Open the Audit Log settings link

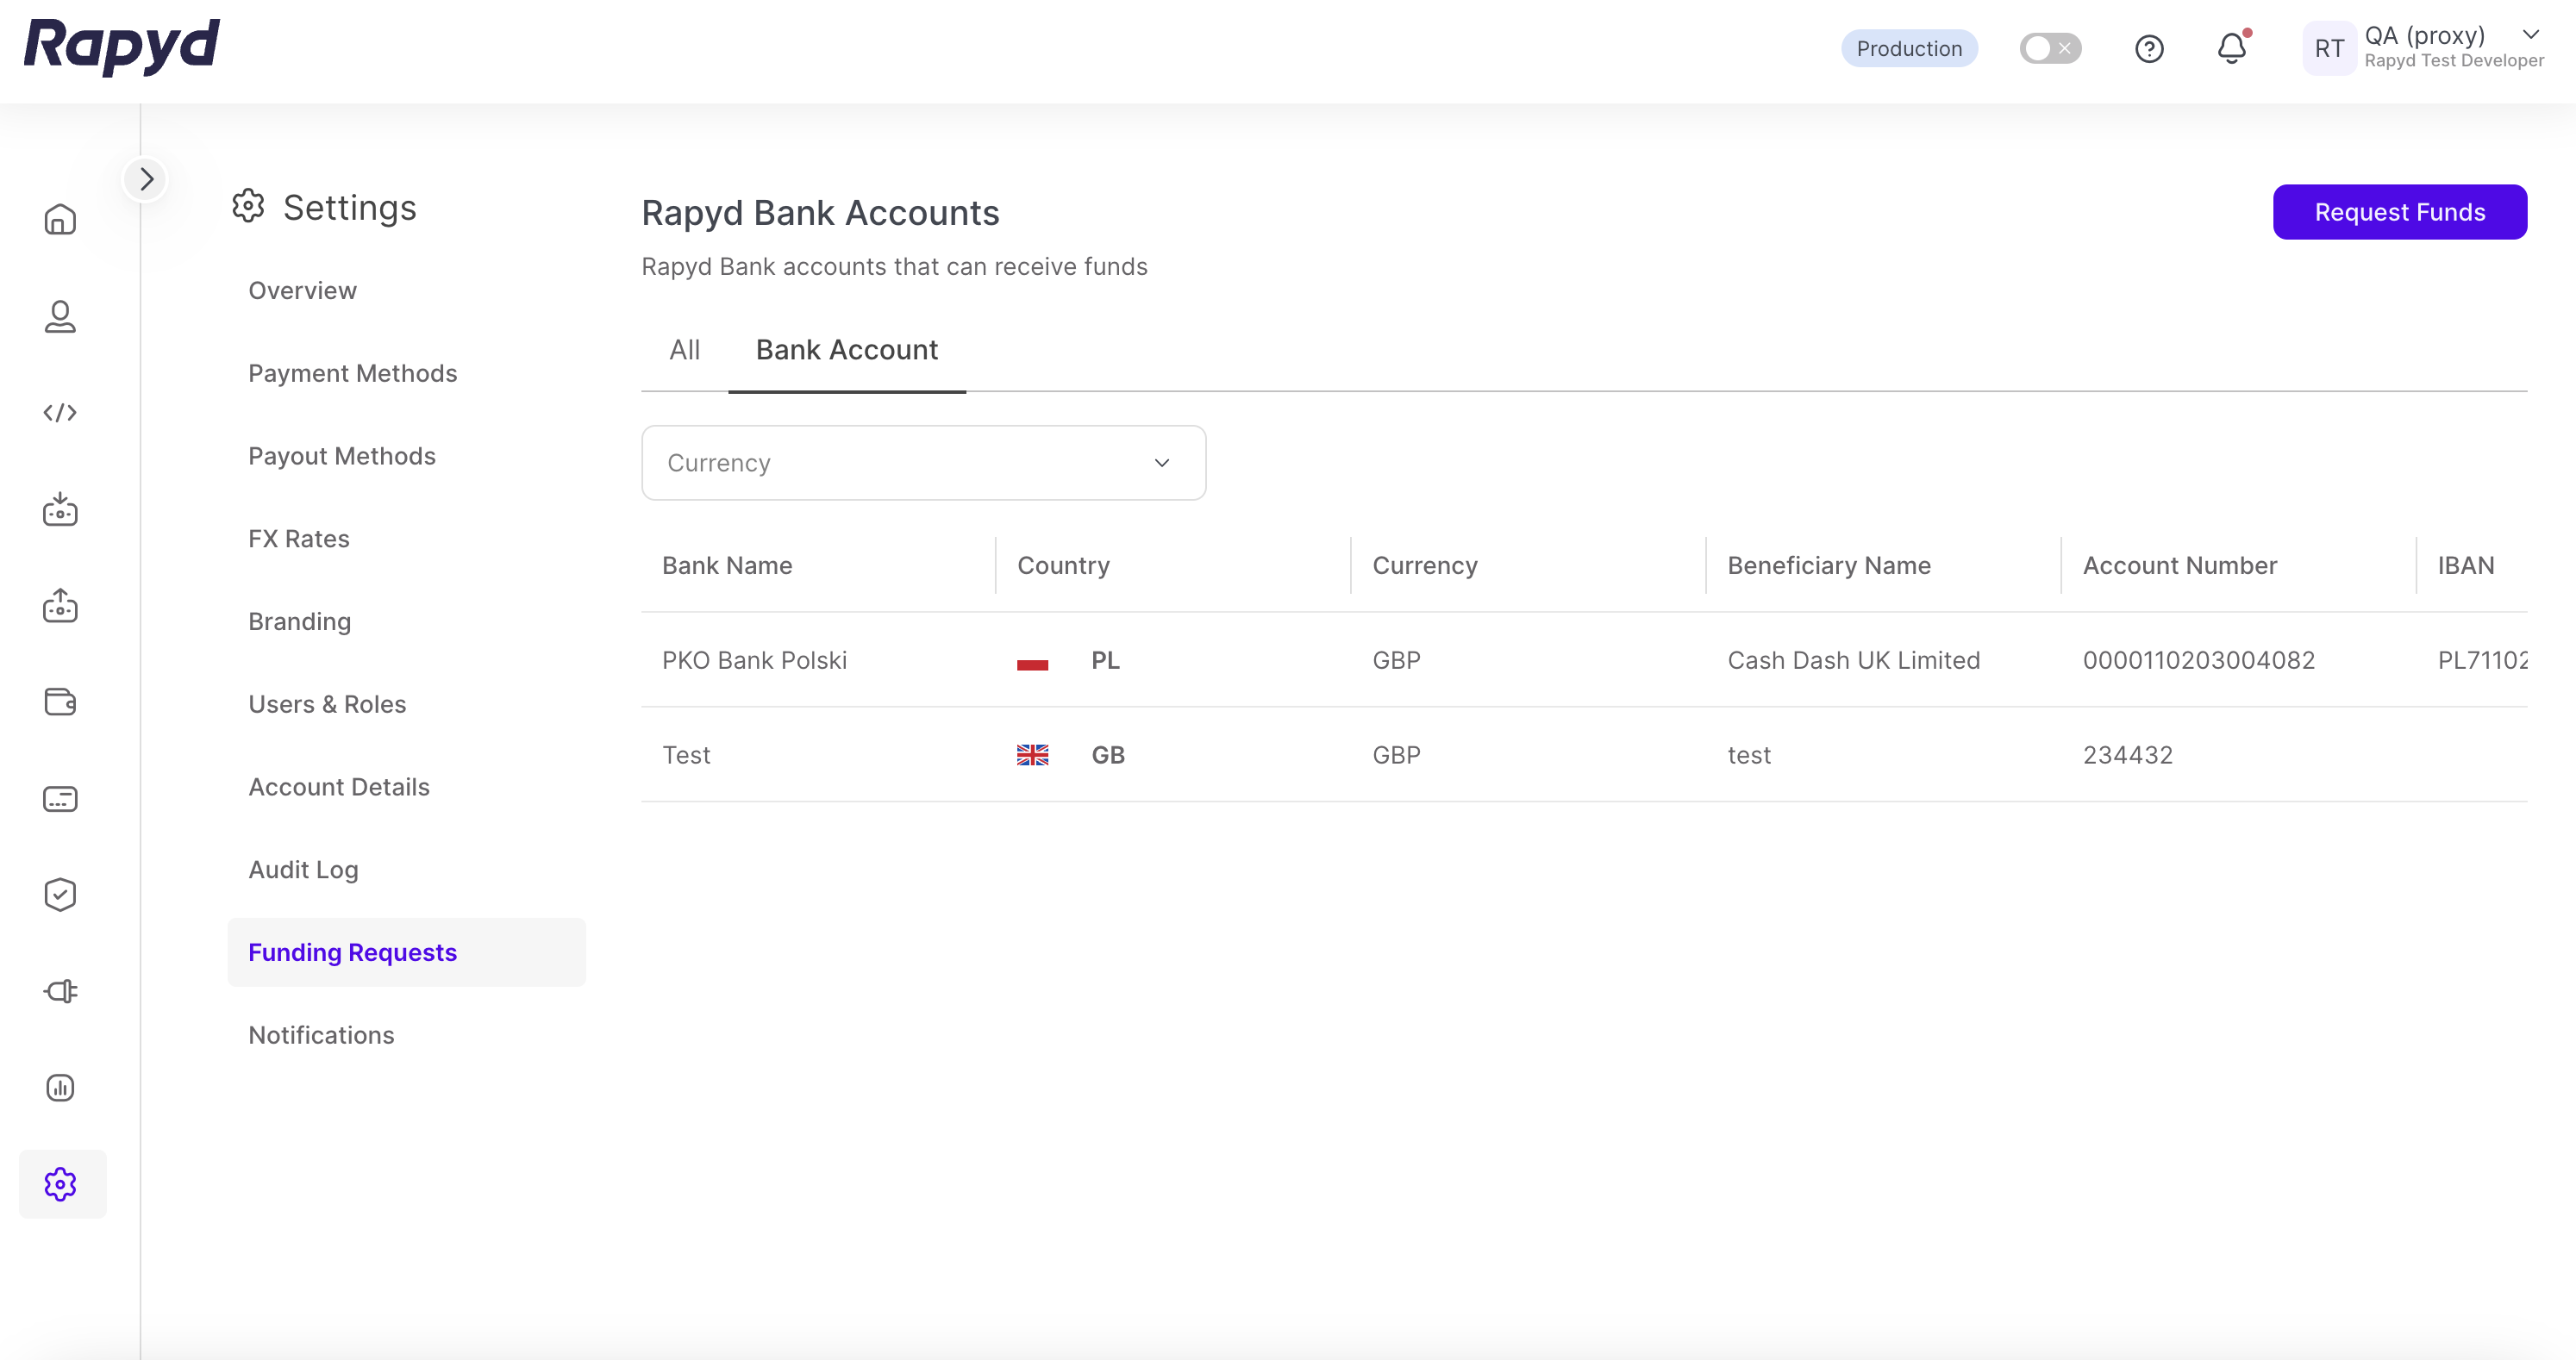click(x=303, y=870)
